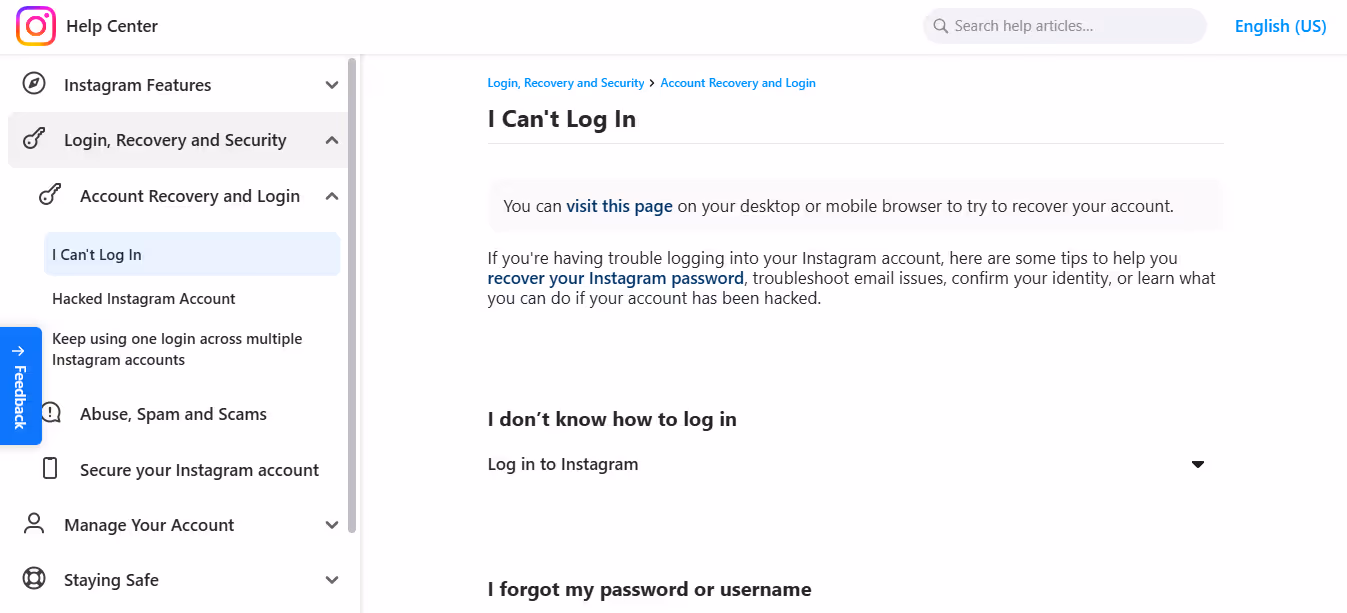
Task: Click the English (US) language selector
Action: pyautogui.click(x=1280, y=25)
